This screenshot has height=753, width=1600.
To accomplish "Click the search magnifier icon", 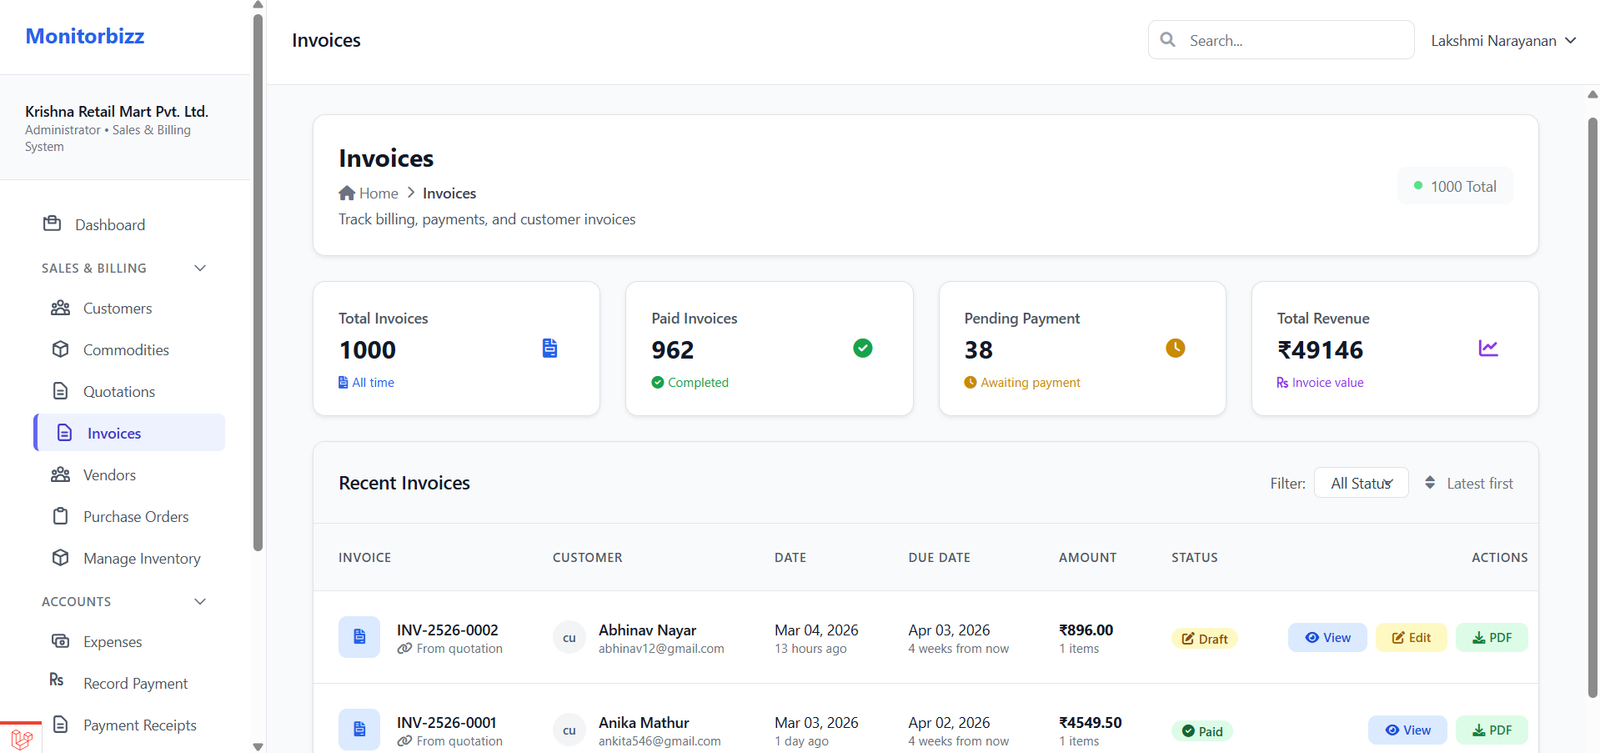I will [1168, 40].
